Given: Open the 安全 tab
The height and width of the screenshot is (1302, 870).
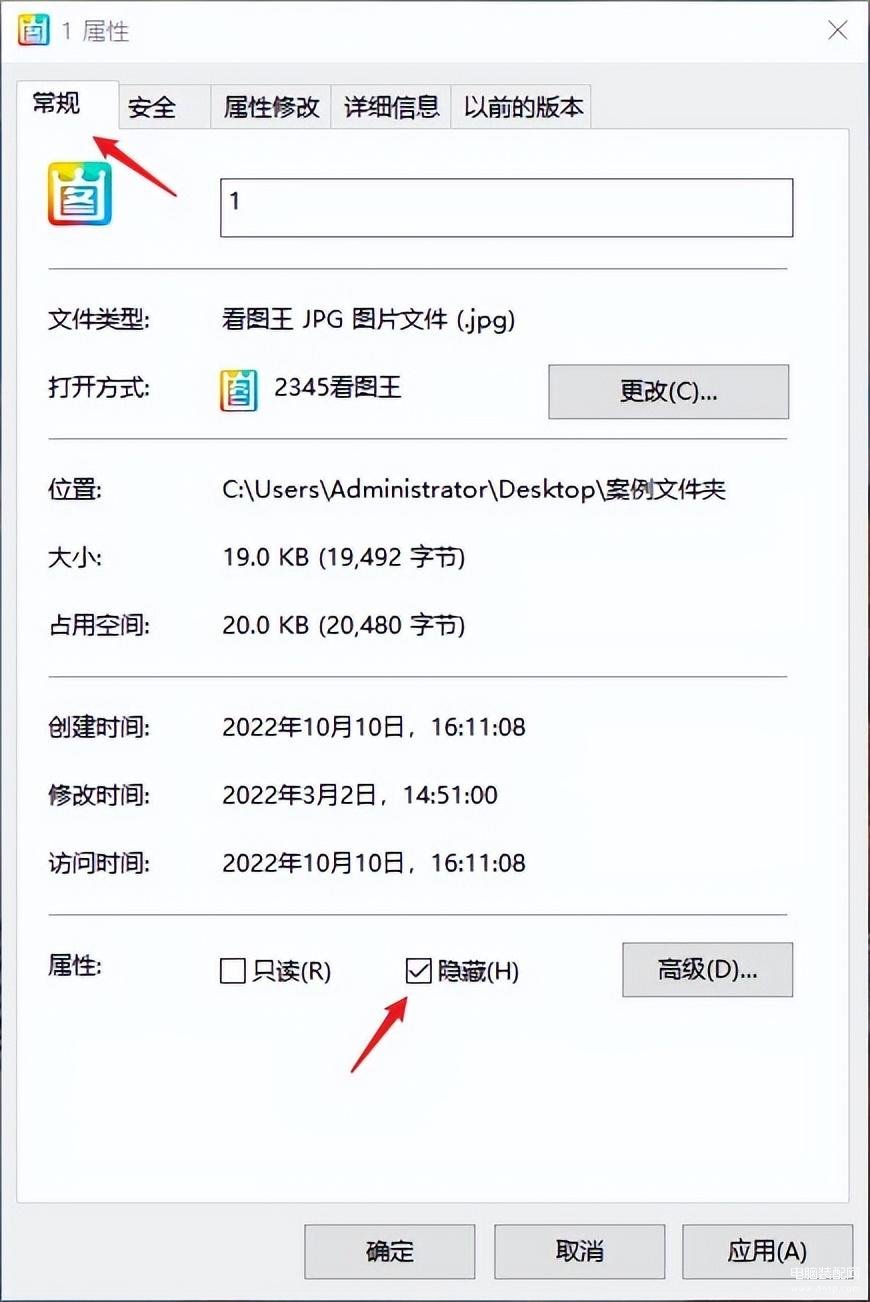Looking at the screenshot, I should pos(152,107).
